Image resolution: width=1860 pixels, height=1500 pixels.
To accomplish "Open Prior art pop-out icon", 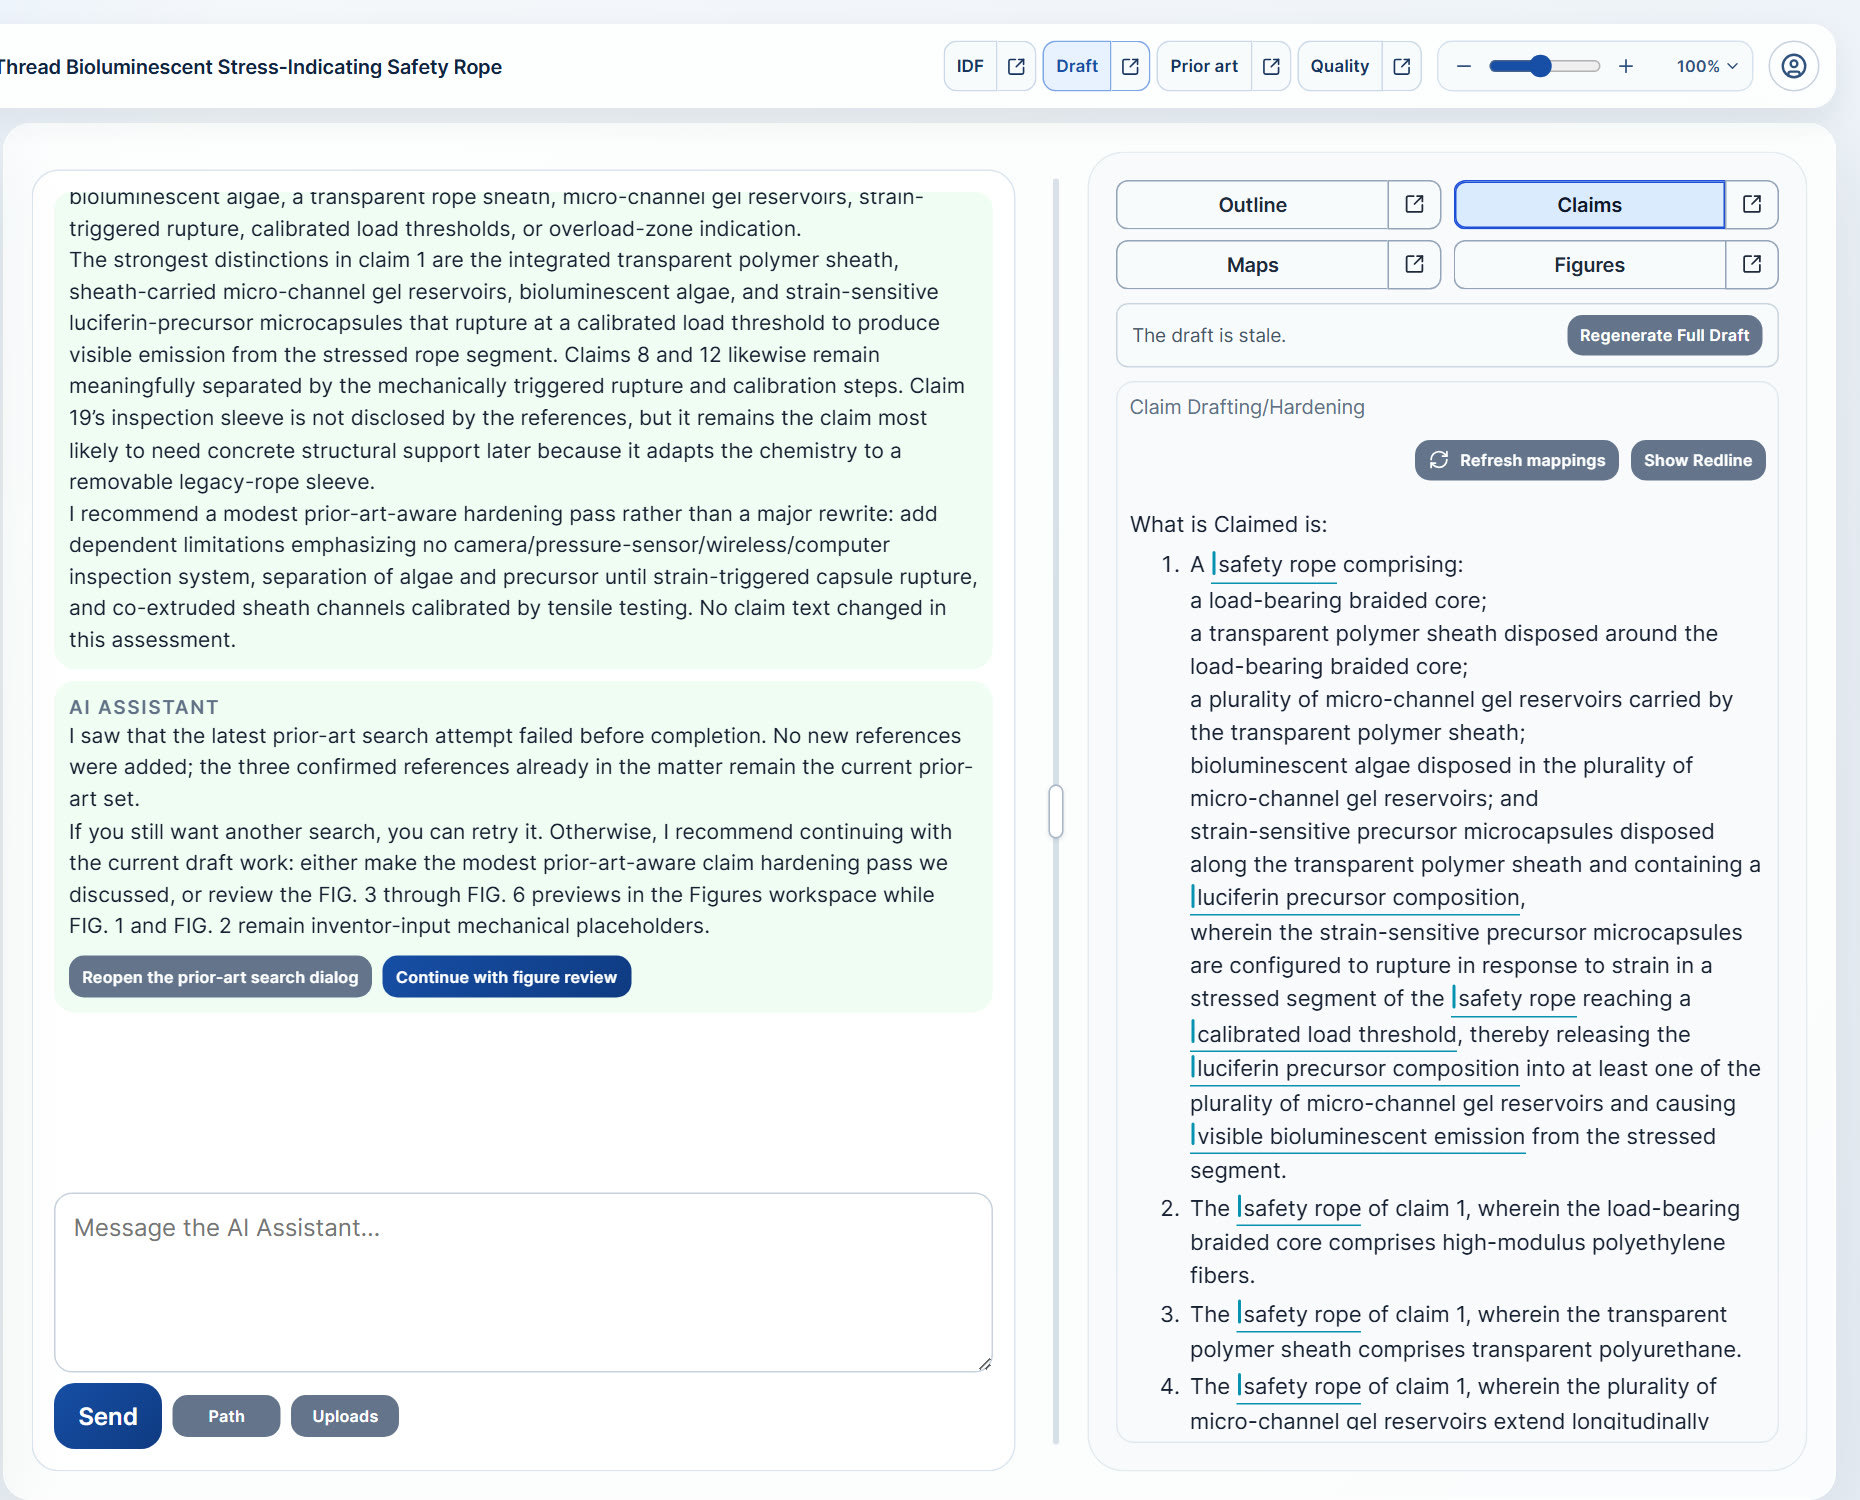I will pyautogui.click(x=1271, y=66).
